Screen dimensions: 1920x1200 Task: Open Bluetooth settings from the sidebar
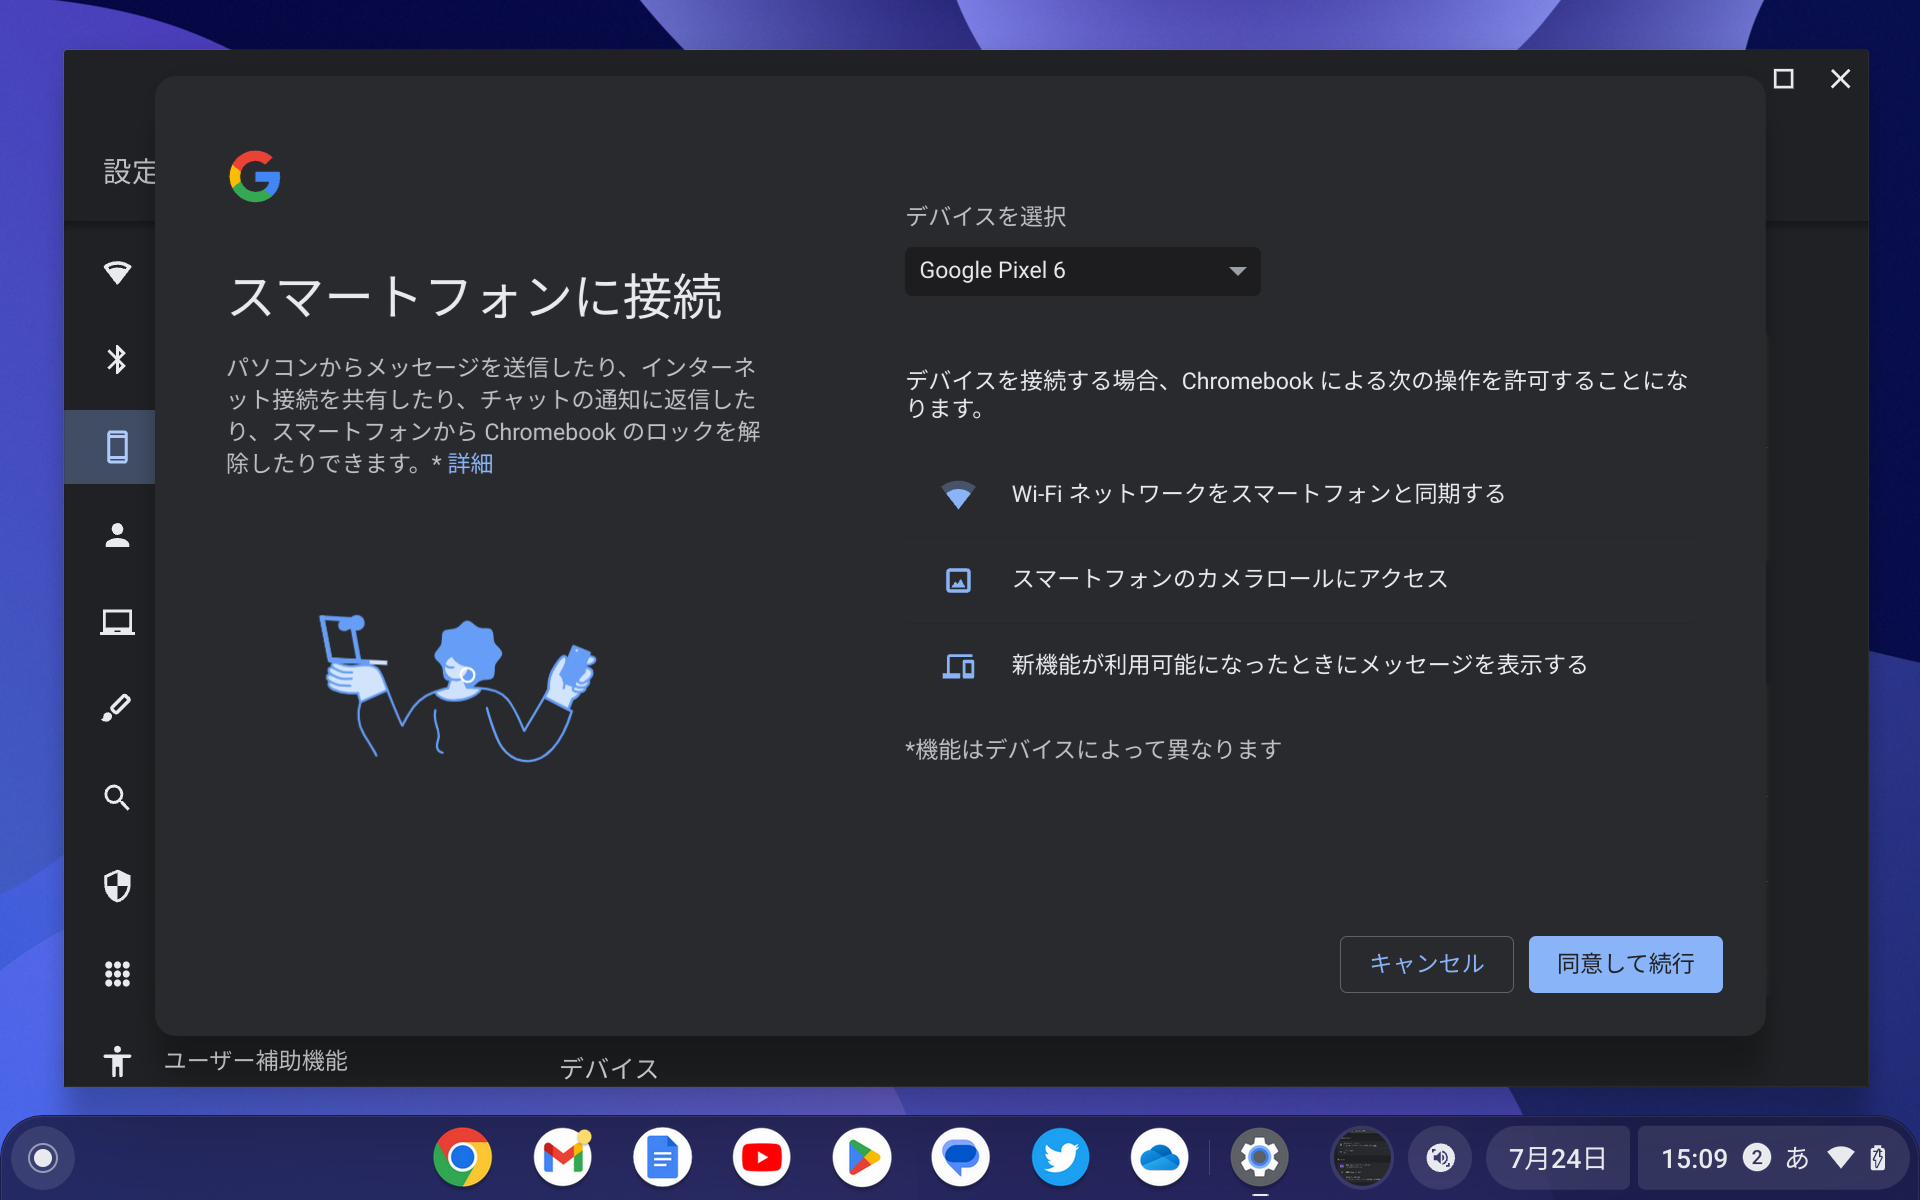tap(118, 360)
